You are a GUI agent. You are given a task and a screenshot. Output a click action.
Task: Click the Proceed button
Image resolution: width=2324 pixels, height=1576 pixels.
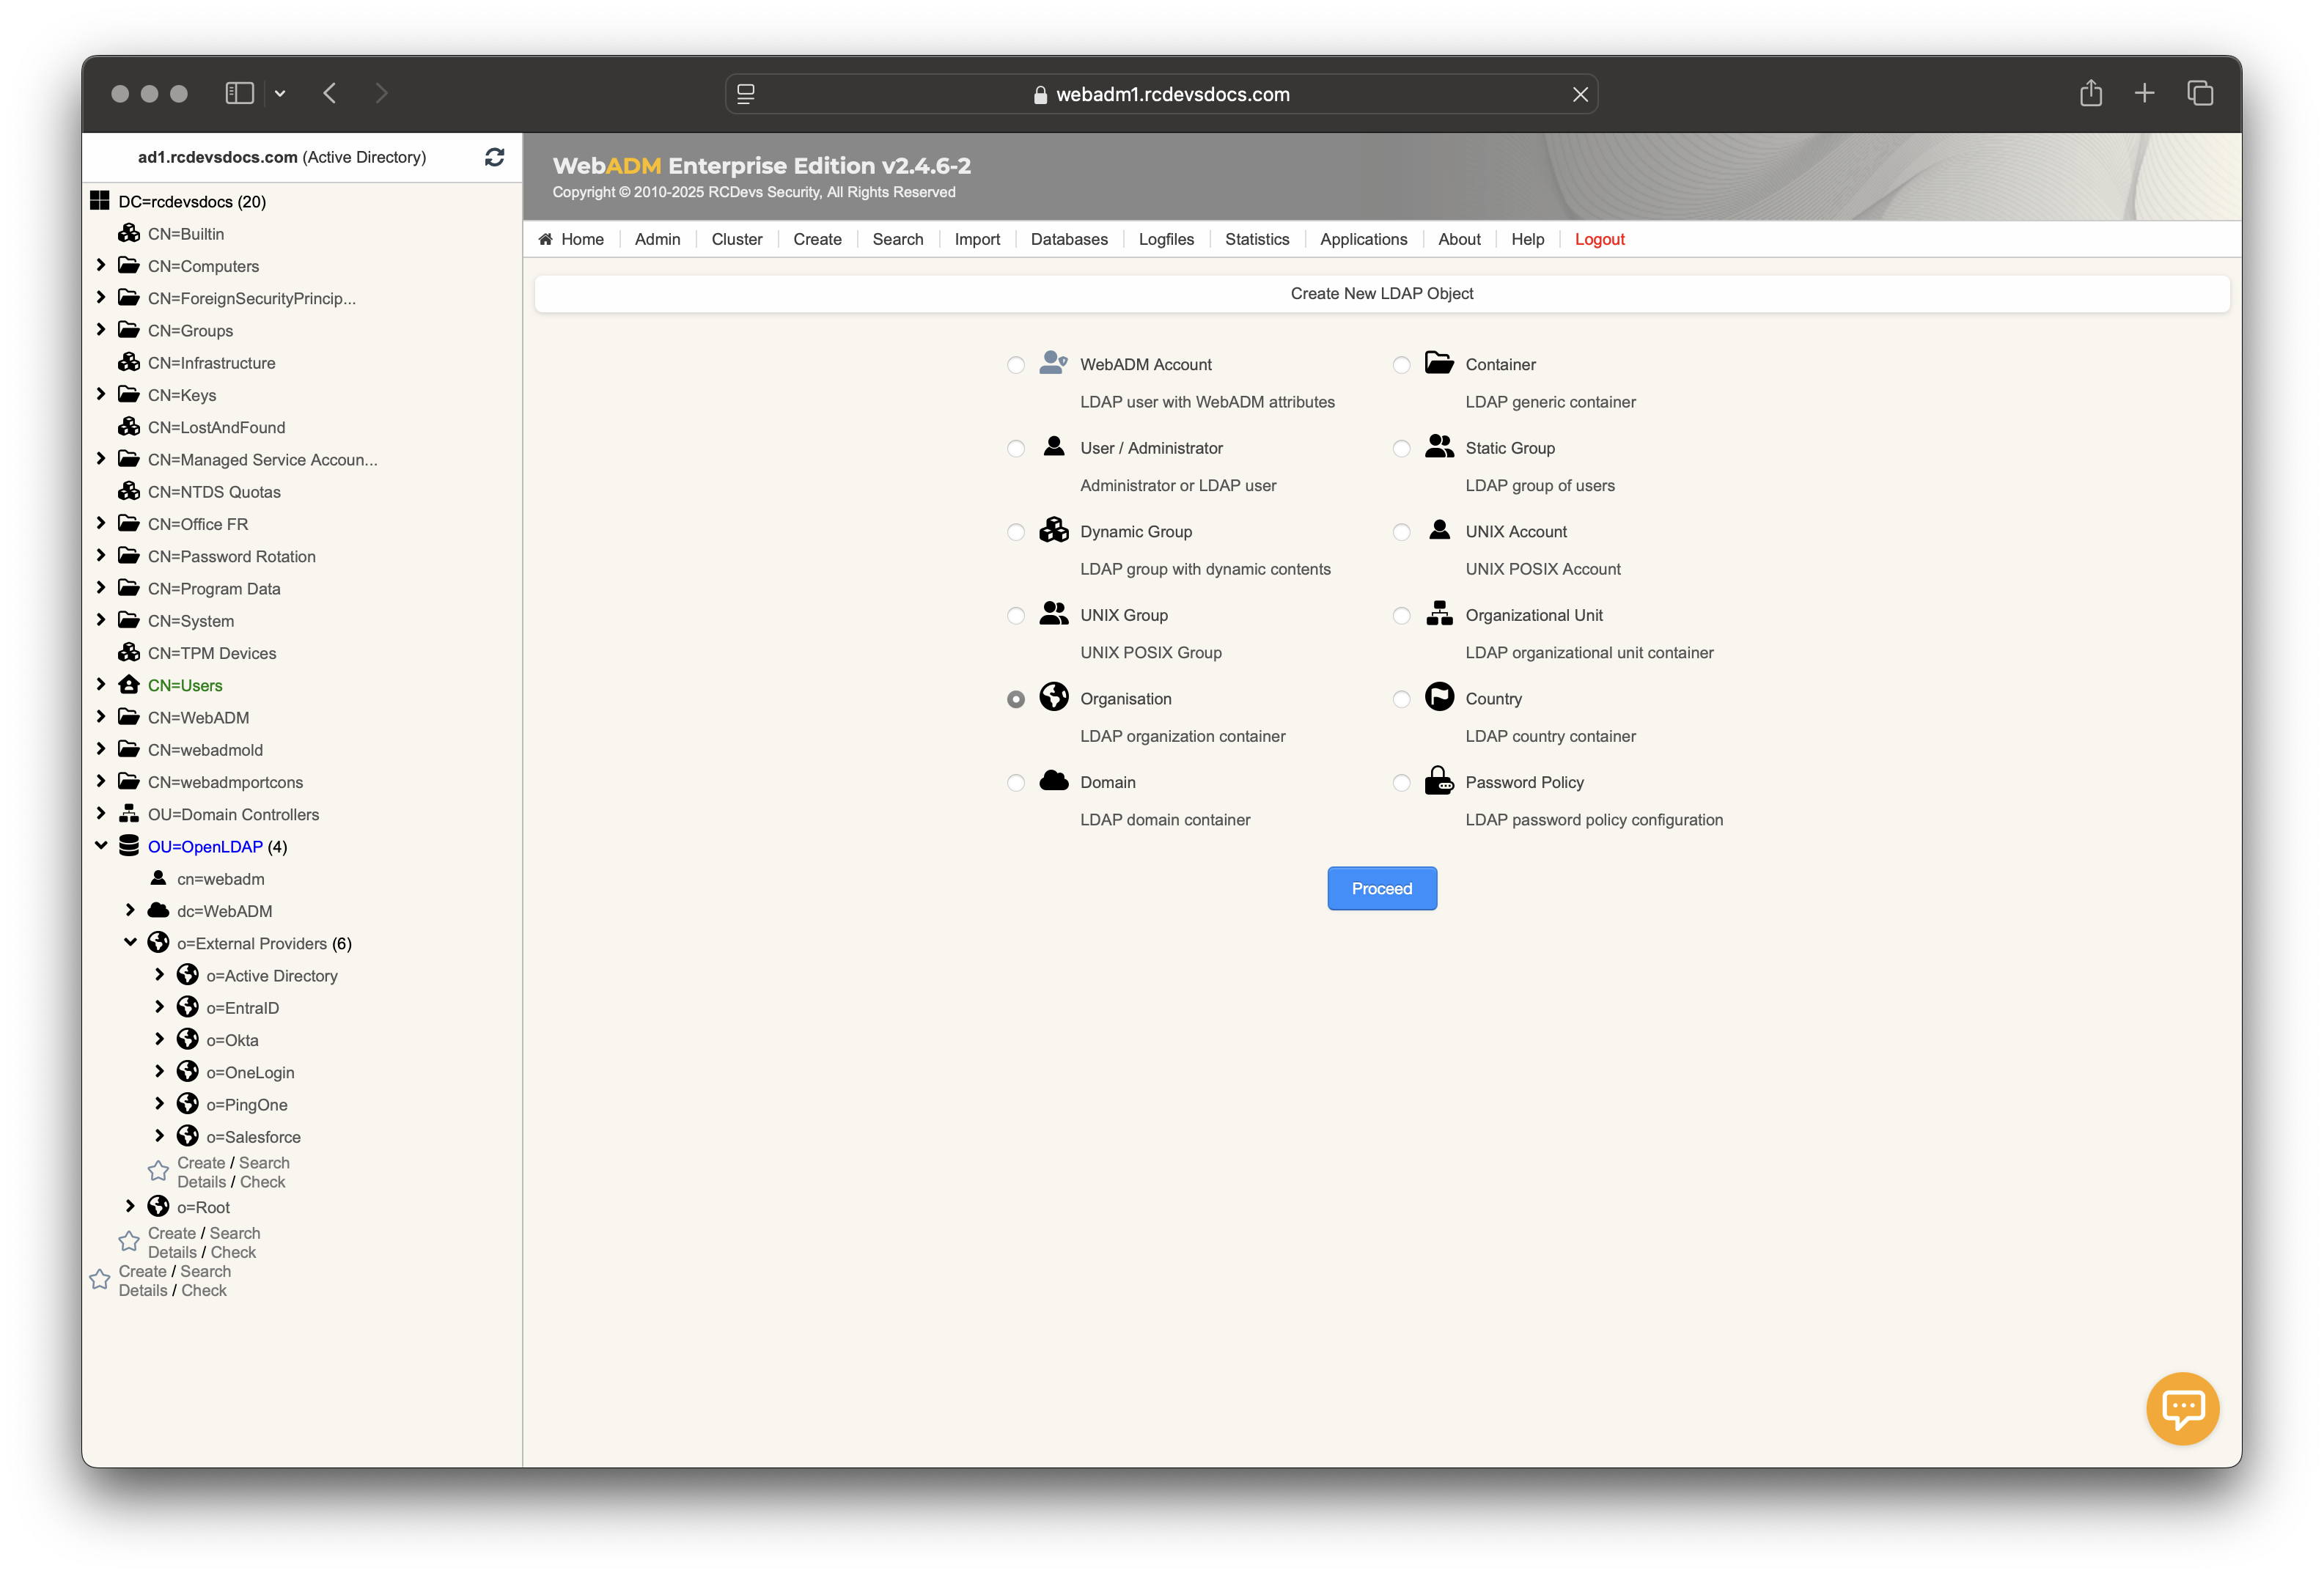click(1382, 888)
